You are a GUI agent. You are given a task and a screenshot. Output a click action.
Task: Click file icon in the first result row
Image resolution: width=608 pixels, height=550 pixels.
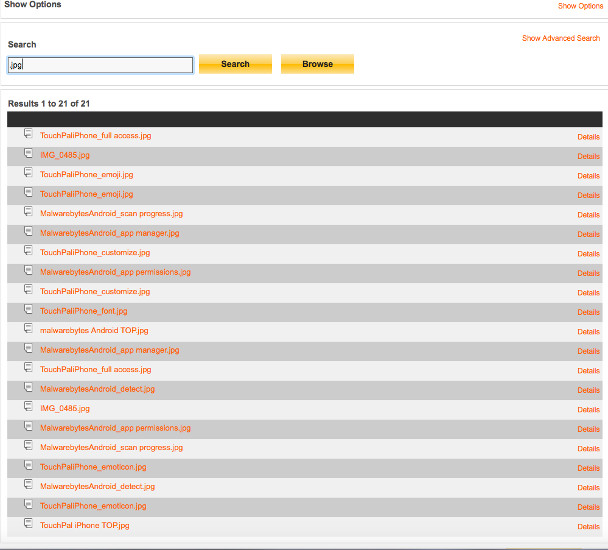(28, 134)
